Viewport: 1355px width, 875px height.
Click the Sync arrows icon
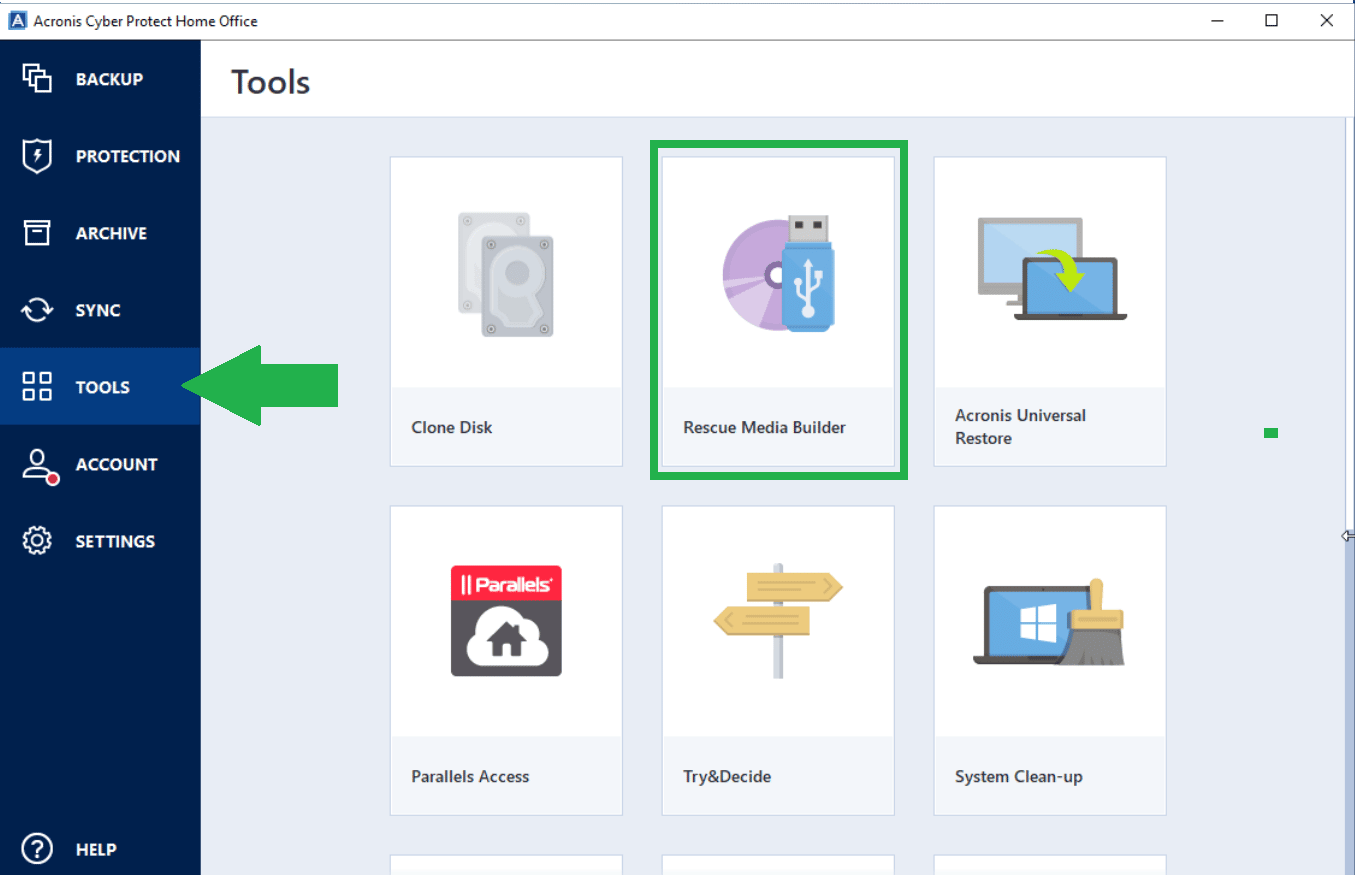point(37,310)
